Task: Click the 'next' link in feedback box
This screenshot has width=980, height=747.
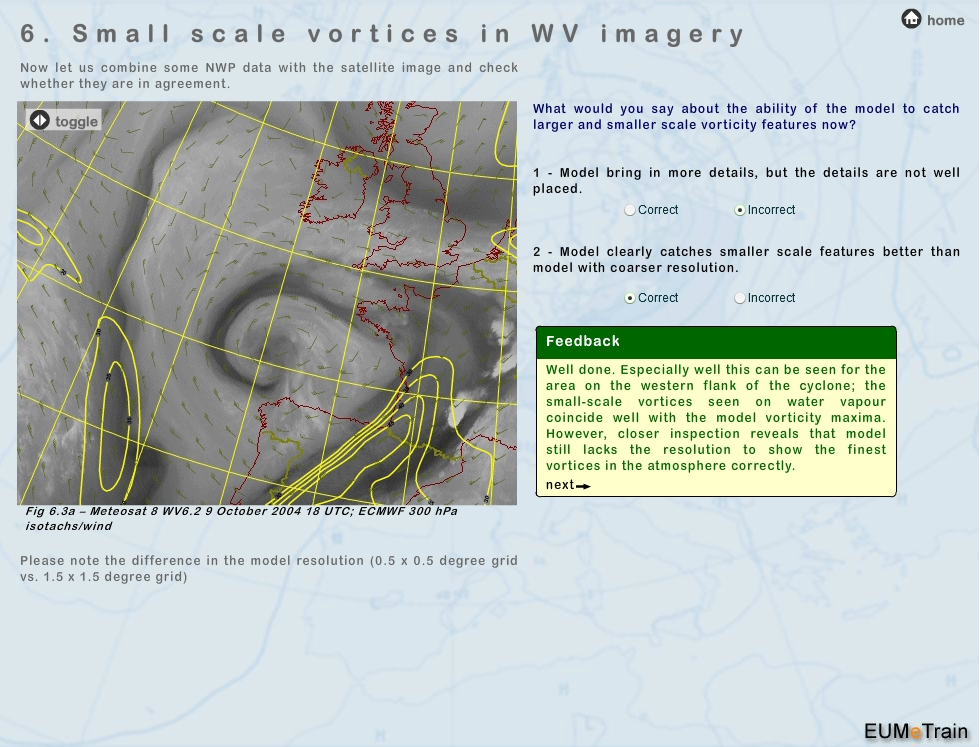Action: pos(560,485)
